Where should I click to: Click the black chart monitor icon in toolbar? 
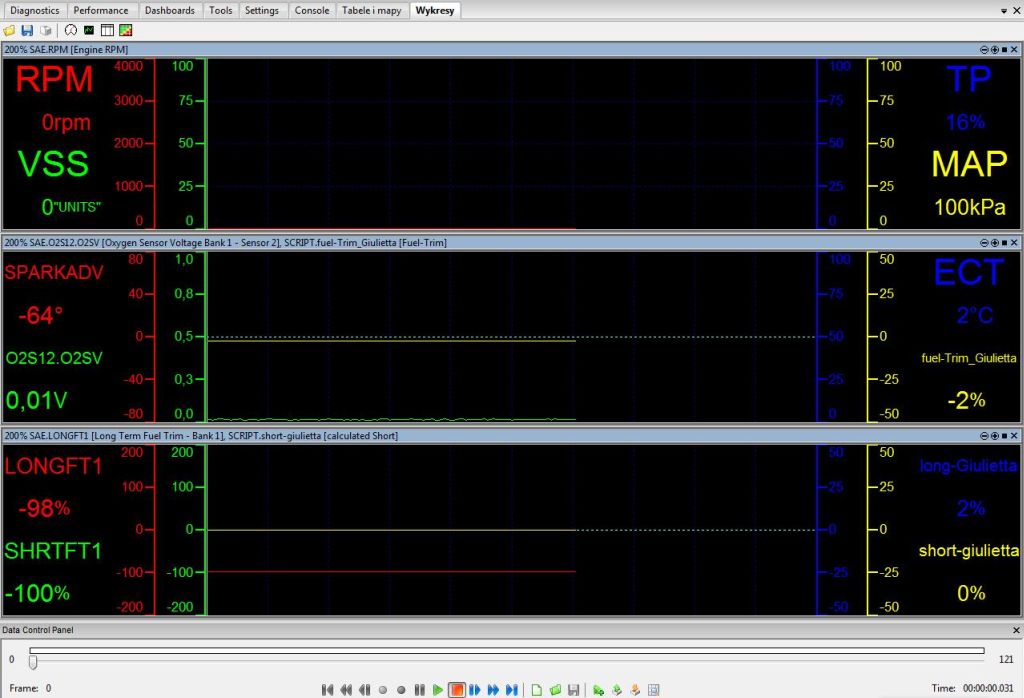(89, 30)
